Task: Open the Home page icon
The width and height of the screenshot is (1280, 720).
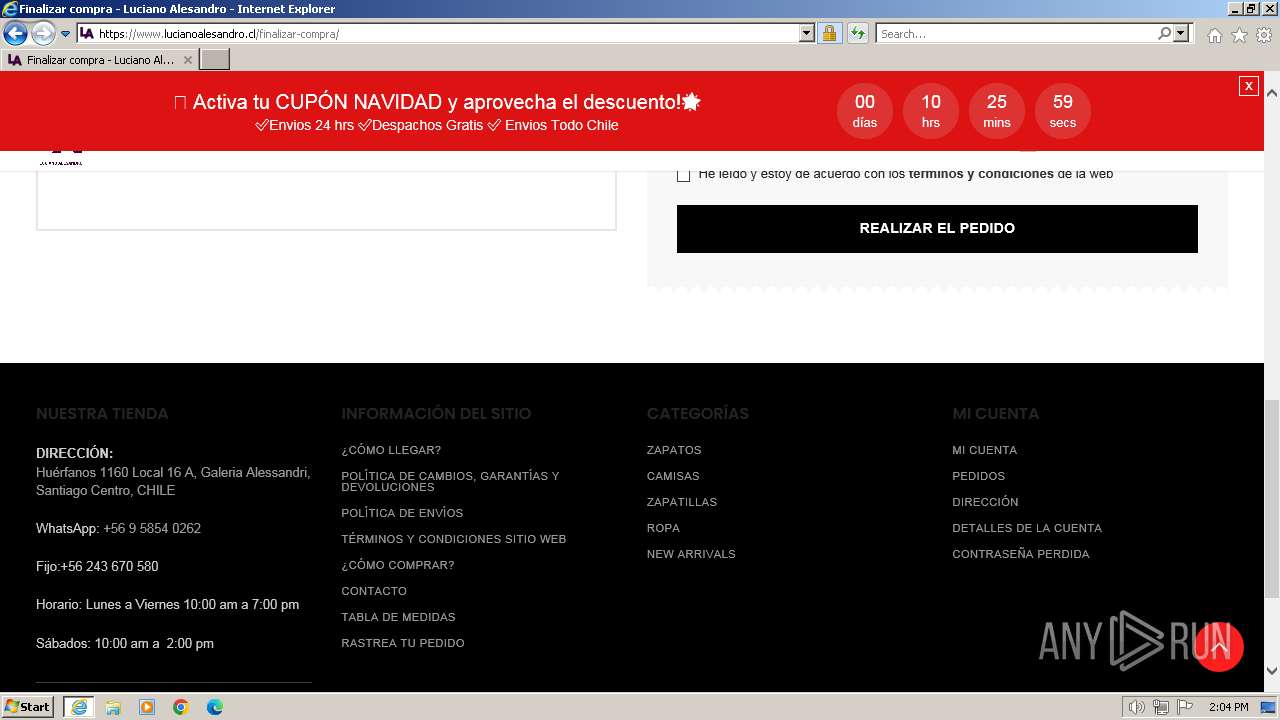Action: 1214,35
